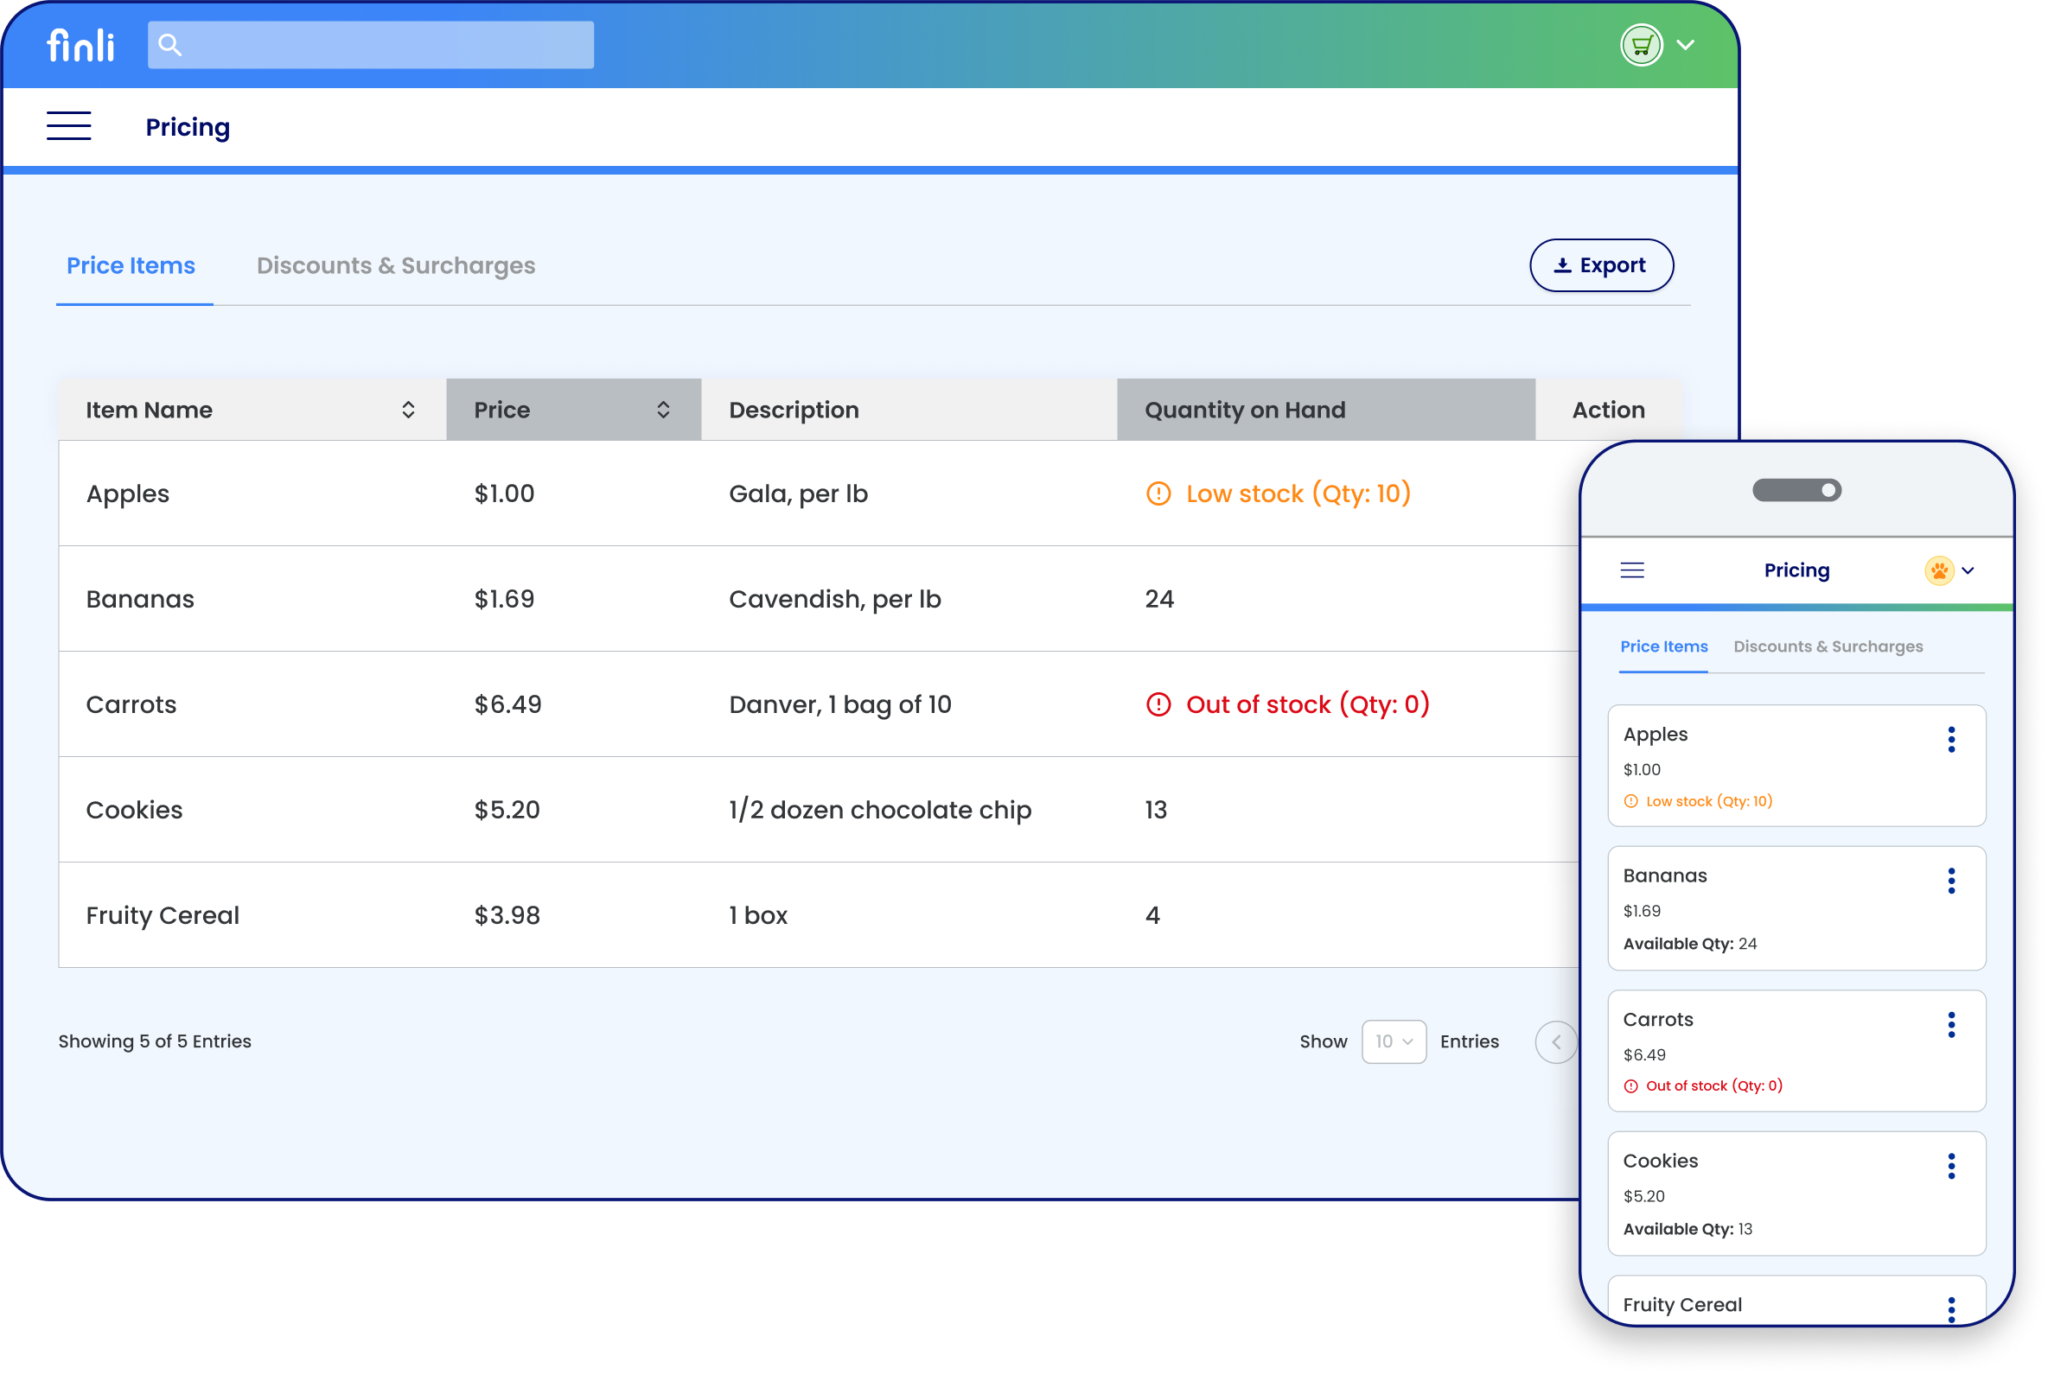Expand the account dropdown in top-right
This screenshot has width=2048, height=1375.
tap(1684, 45)
